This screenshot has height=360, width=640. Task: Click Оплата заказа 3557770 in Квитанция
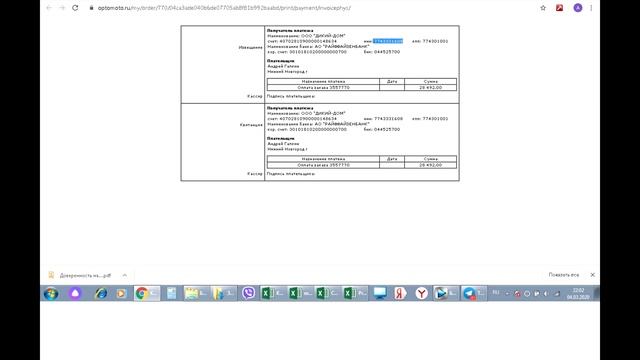point(323,165)
